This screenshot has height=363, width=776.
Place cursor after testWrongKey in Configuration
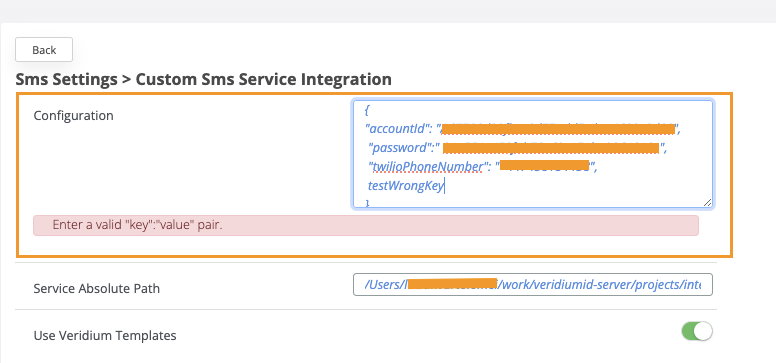445,186
